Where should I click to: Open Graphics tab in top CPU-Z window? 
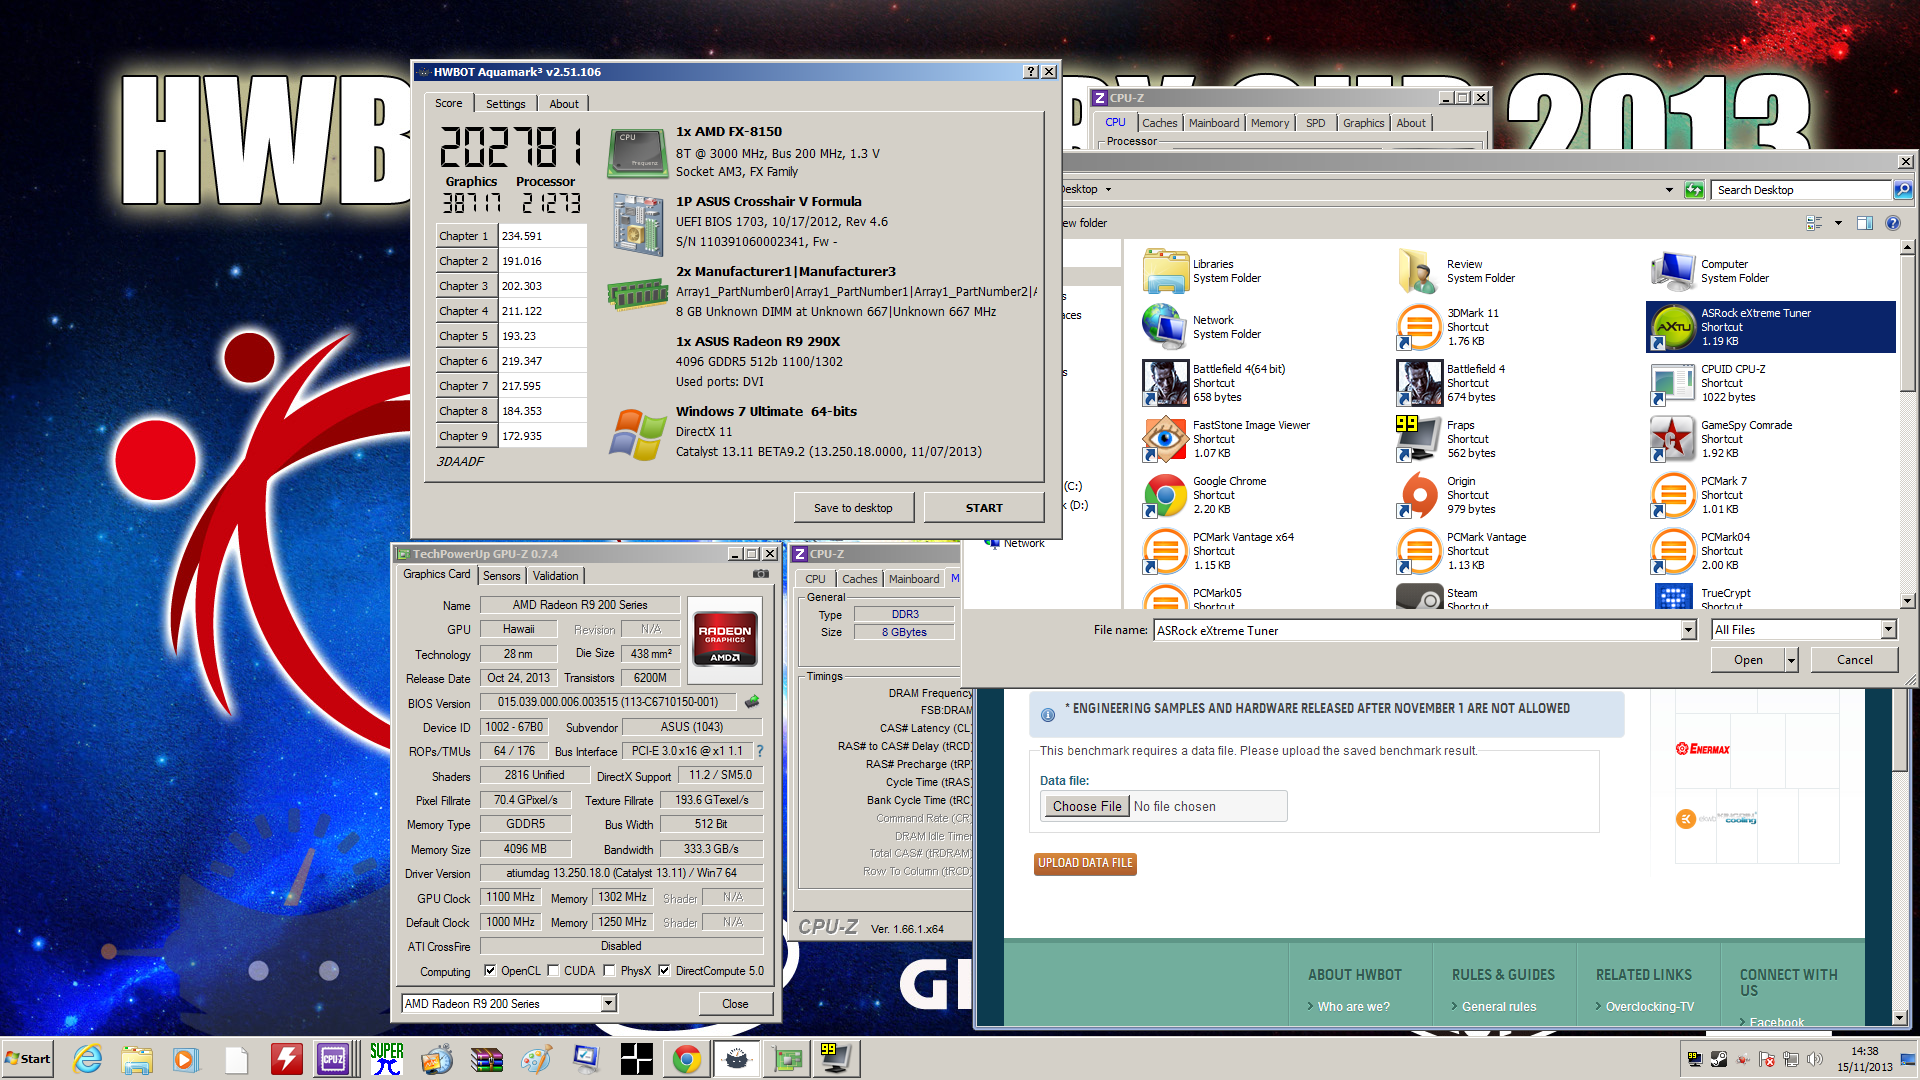[x=1363, y=123]
